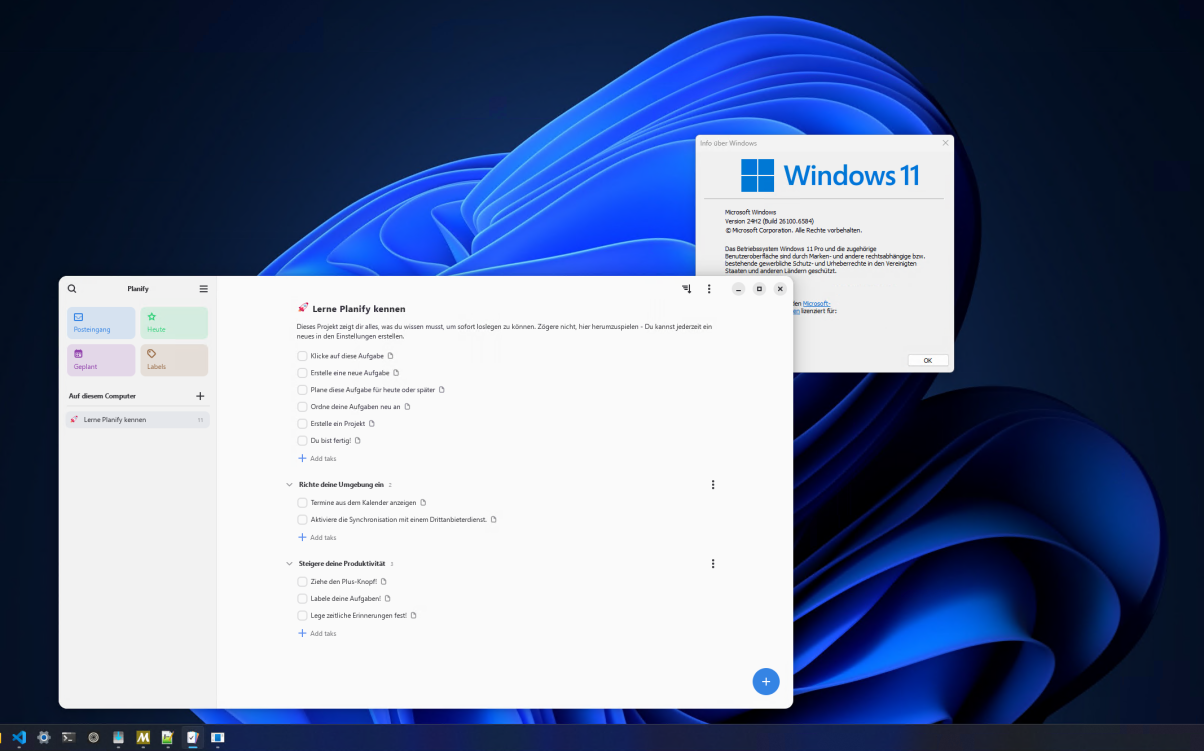Add a new project under Auf diesem Computer
Image resolution: width=1204 pixels, height=751 pixels.
coord(199,395)
